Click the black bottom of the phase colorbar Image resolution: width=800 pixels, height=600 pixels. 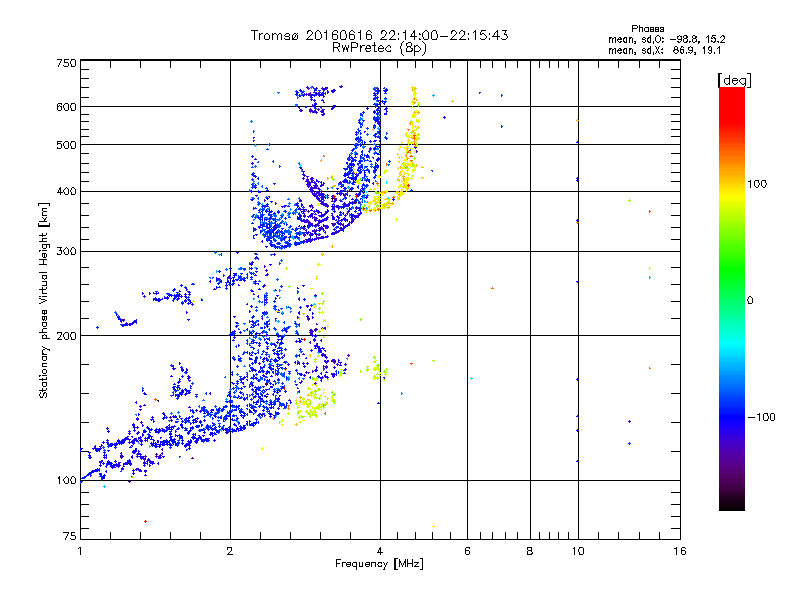[x=732, y=503]
